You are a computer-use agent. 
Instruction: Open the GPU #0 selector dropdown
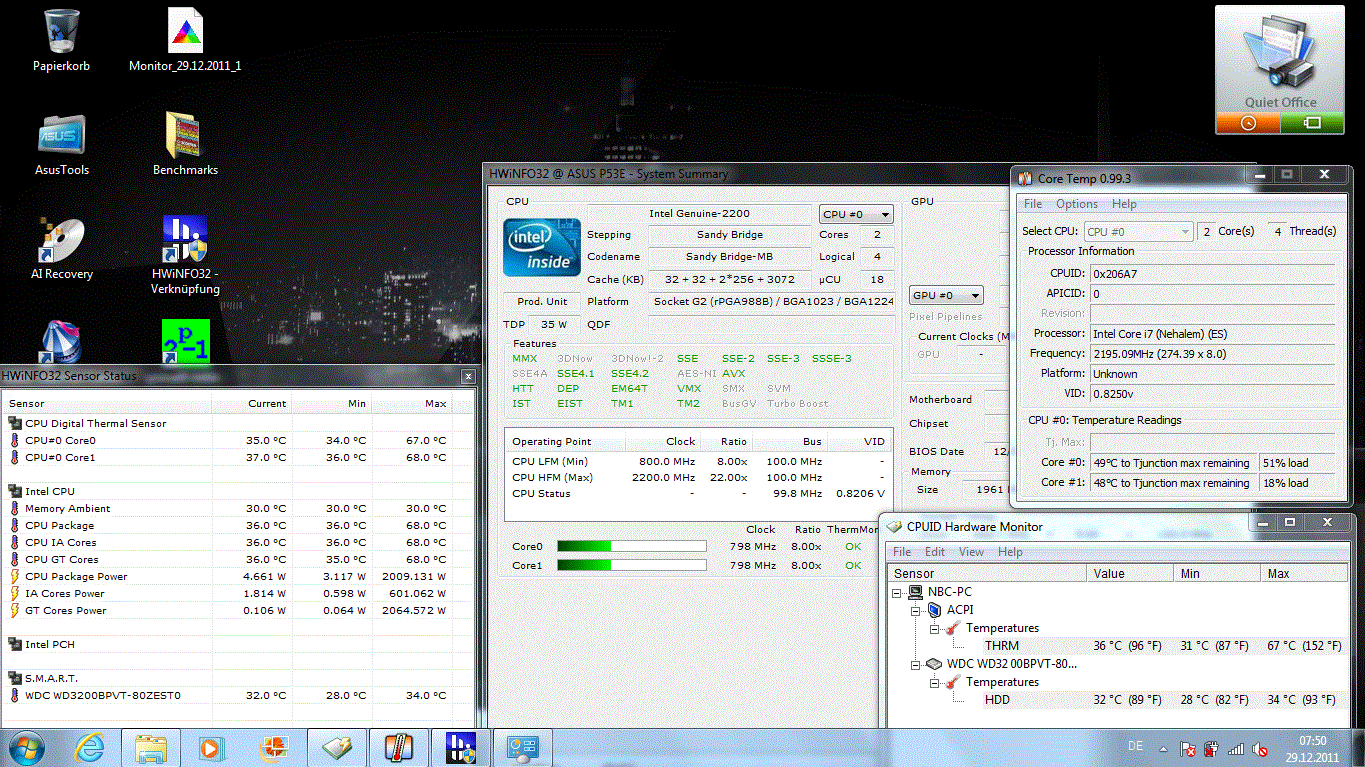(946, 296)
